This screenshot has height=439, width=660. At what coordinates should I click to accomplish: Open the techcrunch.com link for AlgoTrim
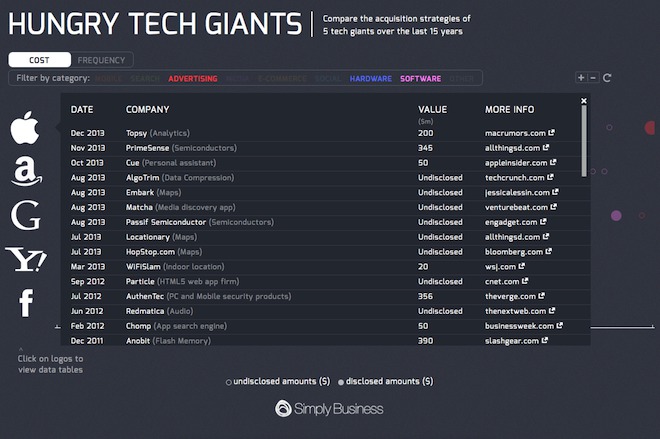(x=518, y=175)
